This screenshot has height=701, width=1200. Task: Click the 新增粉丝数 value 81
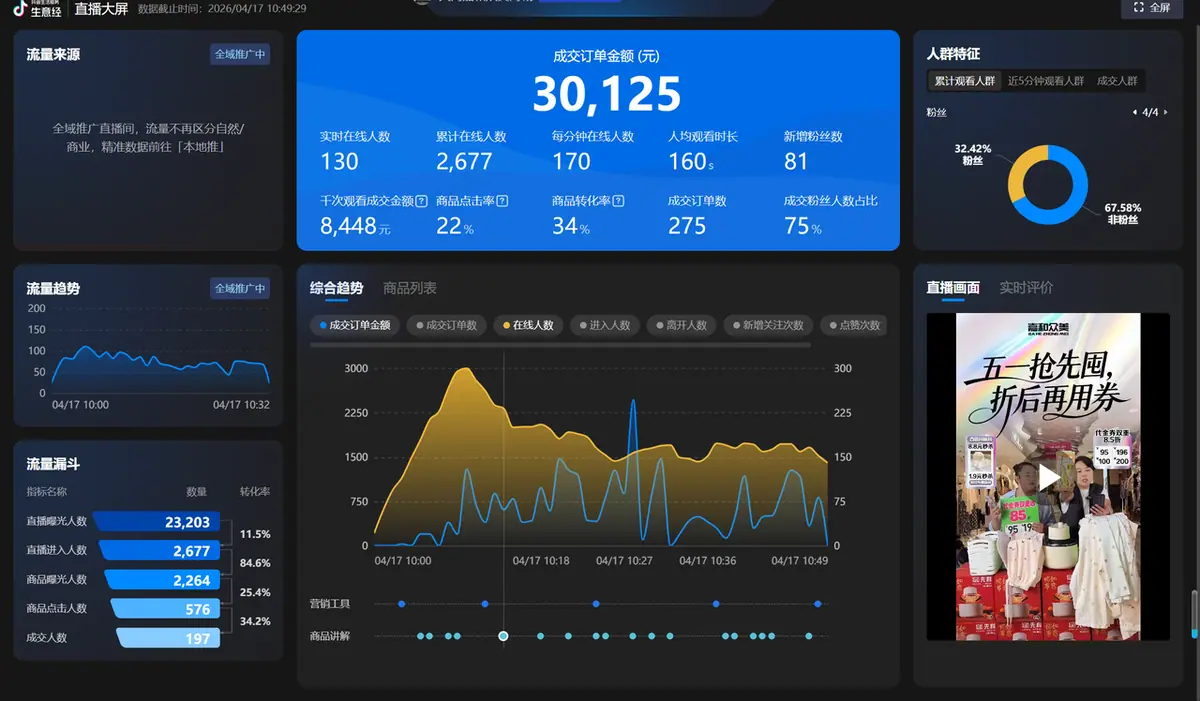pyautogui.click(x=796, y=162)
